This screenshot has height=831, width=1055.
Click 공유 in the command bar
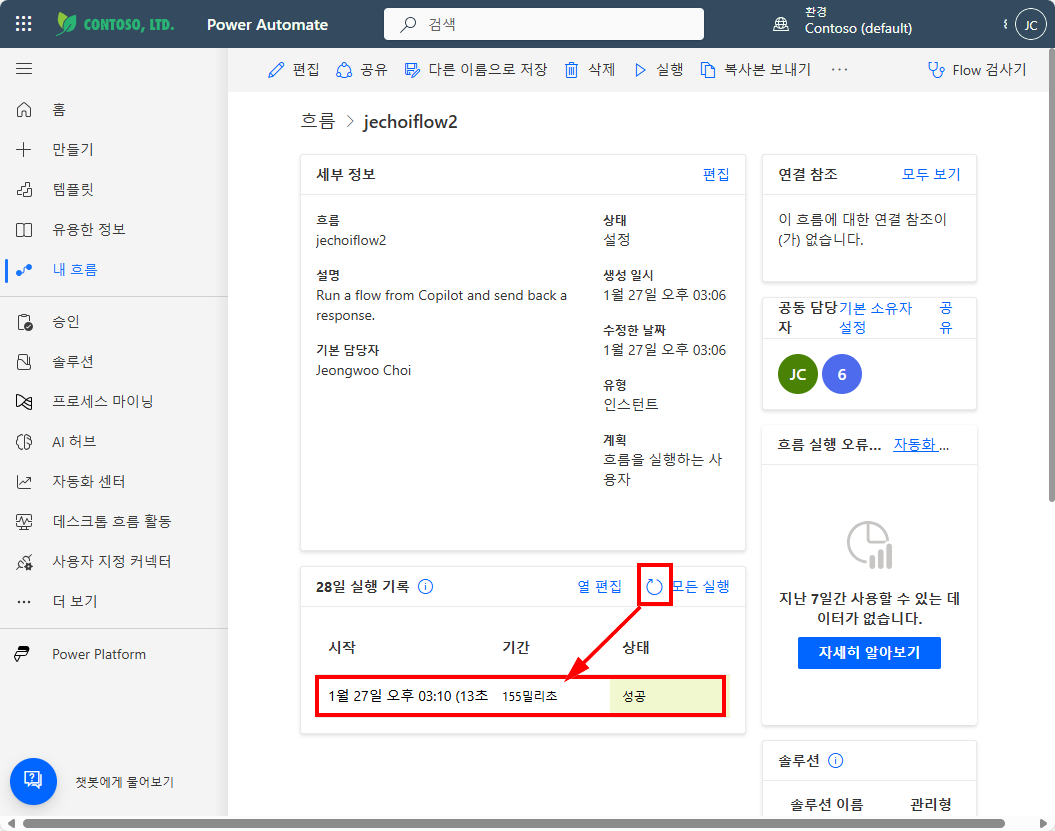point(362,69)
